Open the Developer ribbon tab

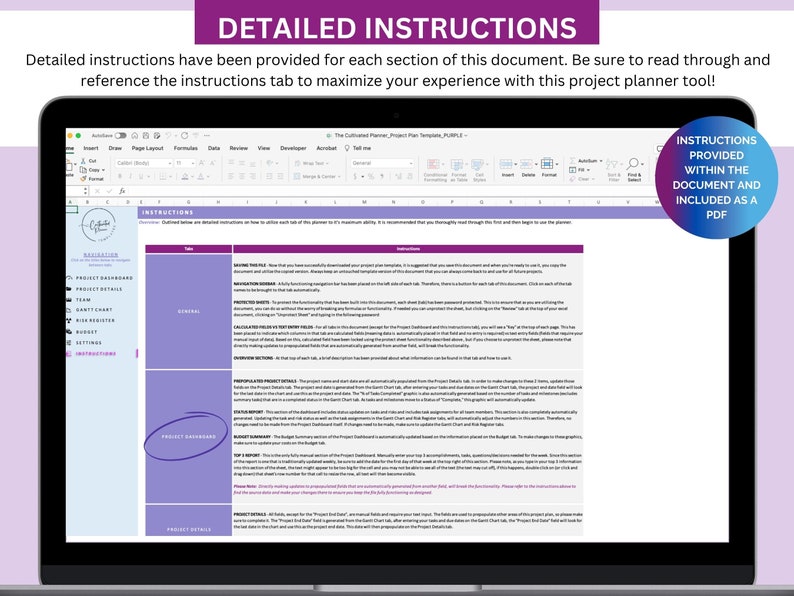click(293, 148)
